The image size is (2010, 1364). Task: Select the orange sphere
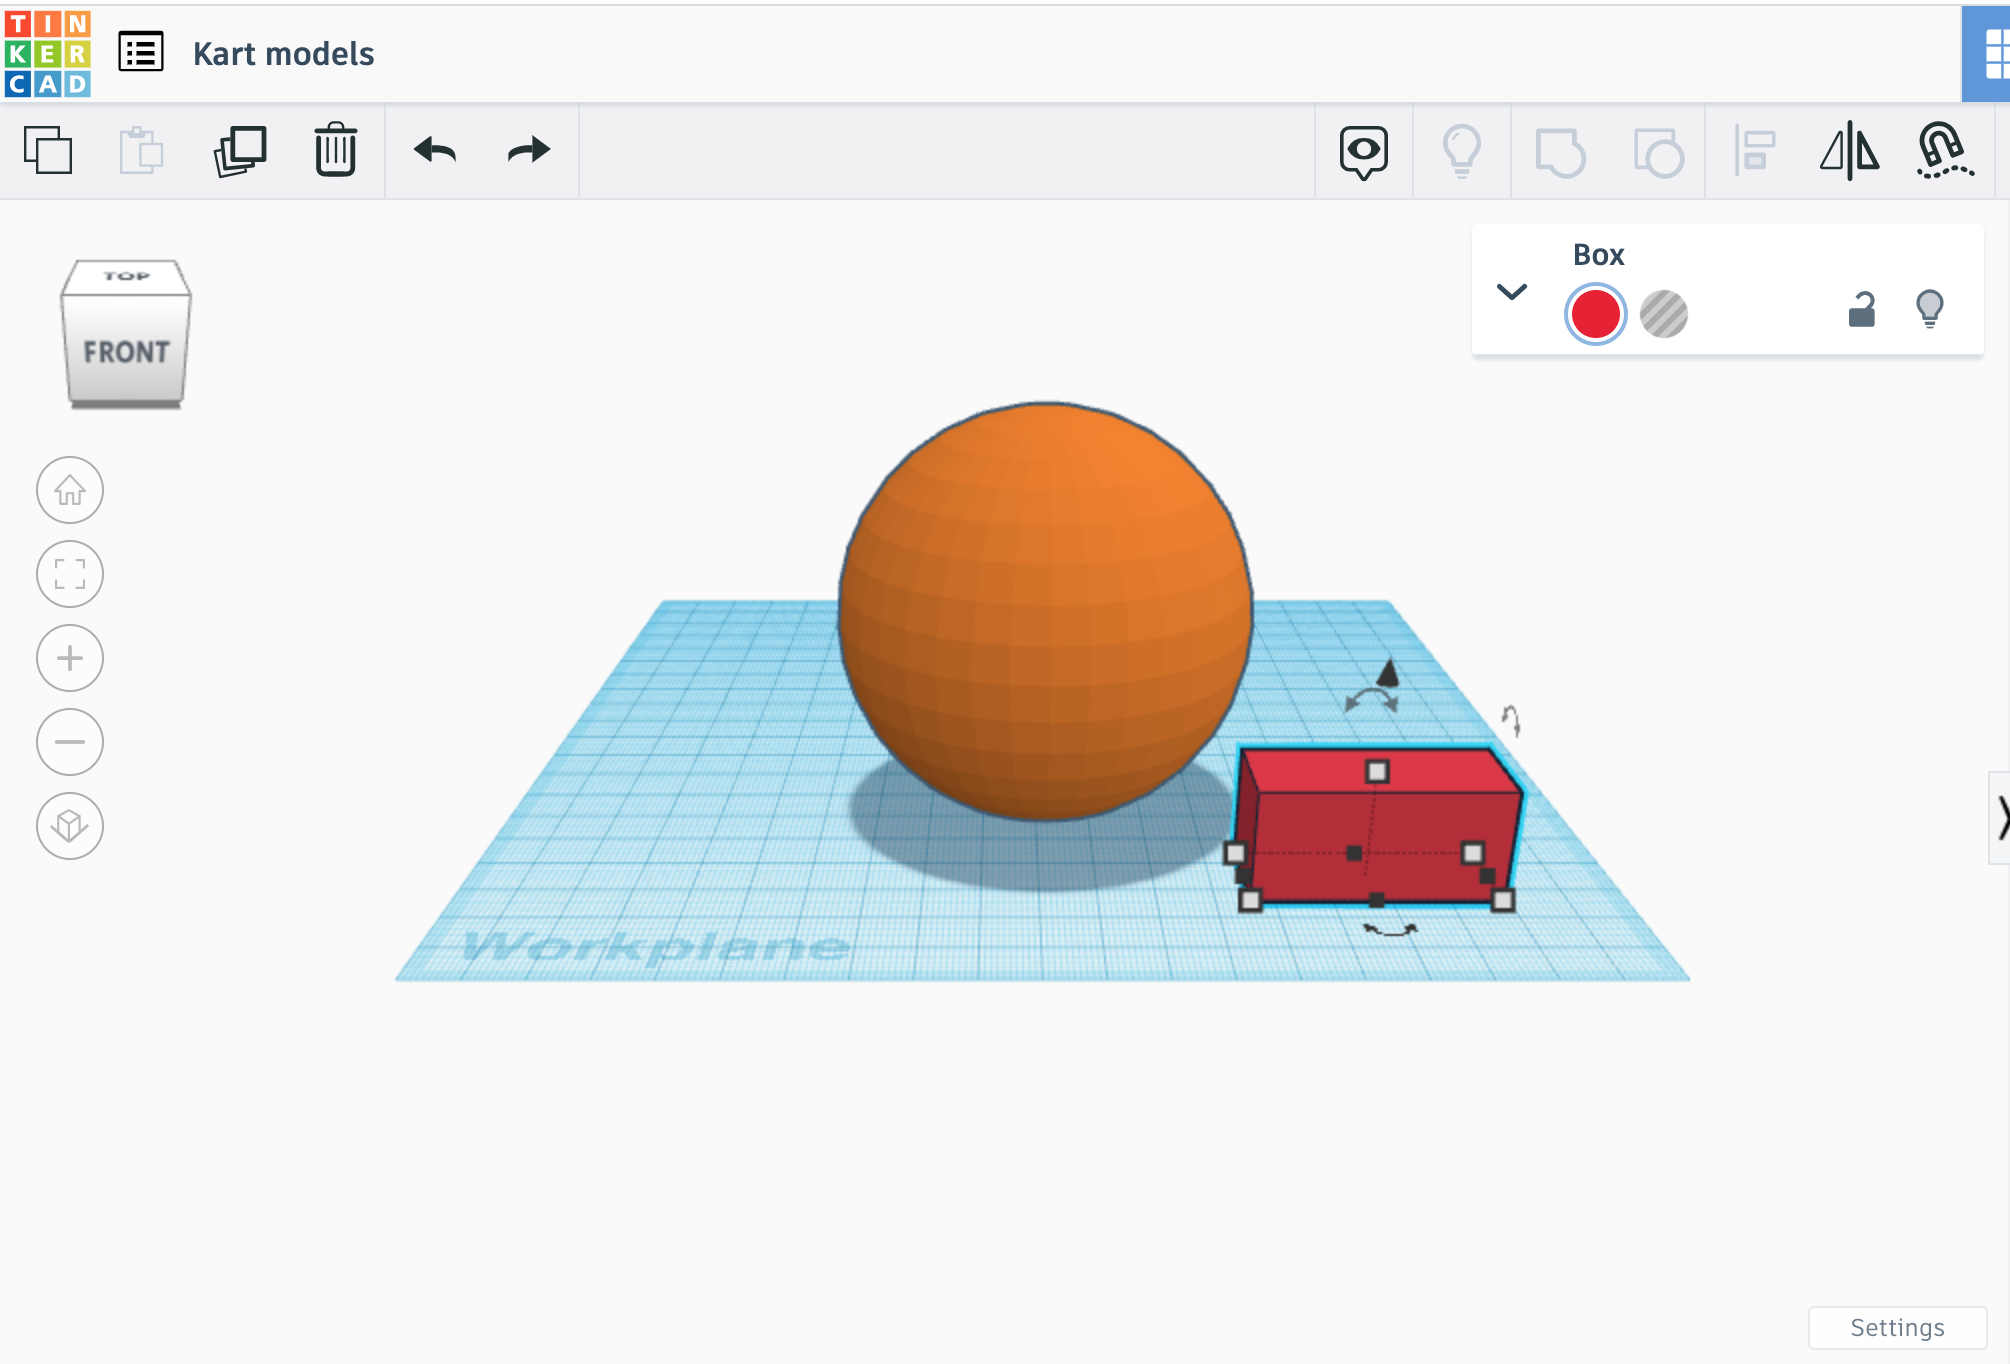1045,611
